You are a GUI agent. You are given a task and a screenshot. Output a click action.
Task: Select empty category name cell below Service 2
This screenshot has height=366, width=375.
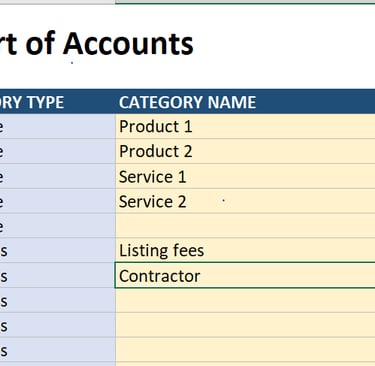(245, 226)
